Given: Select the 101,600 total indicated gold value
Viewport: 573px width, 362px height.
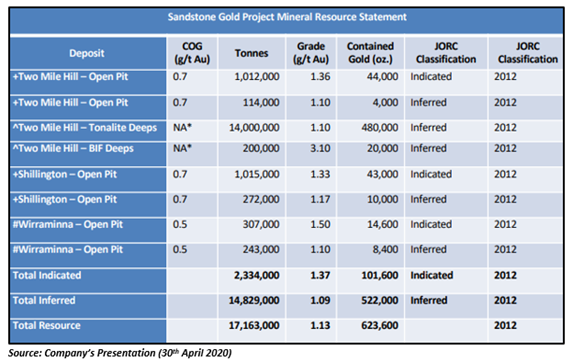Looking at the screenshot, I should [x=380, y=275].
